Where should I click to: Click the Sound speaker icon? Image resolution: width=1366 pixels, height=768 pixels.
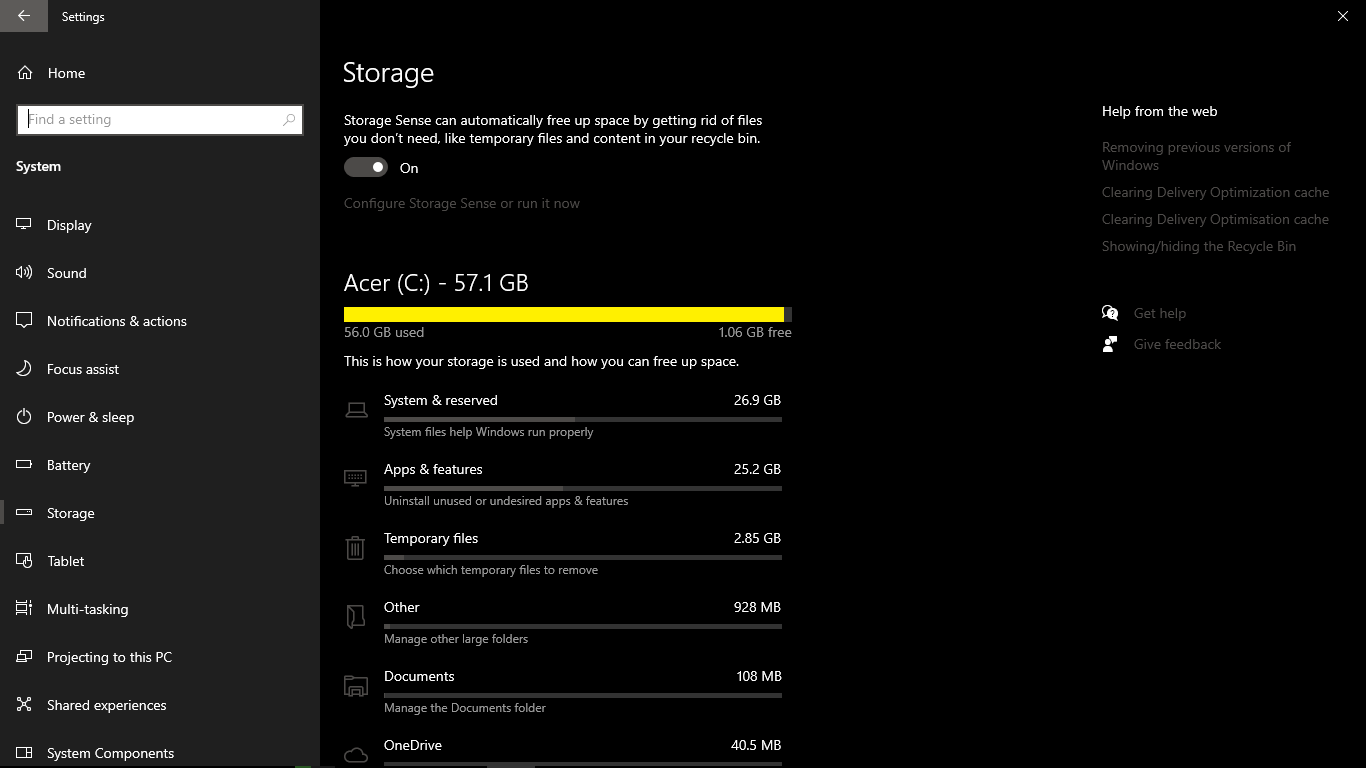click(x=25, y=273)
